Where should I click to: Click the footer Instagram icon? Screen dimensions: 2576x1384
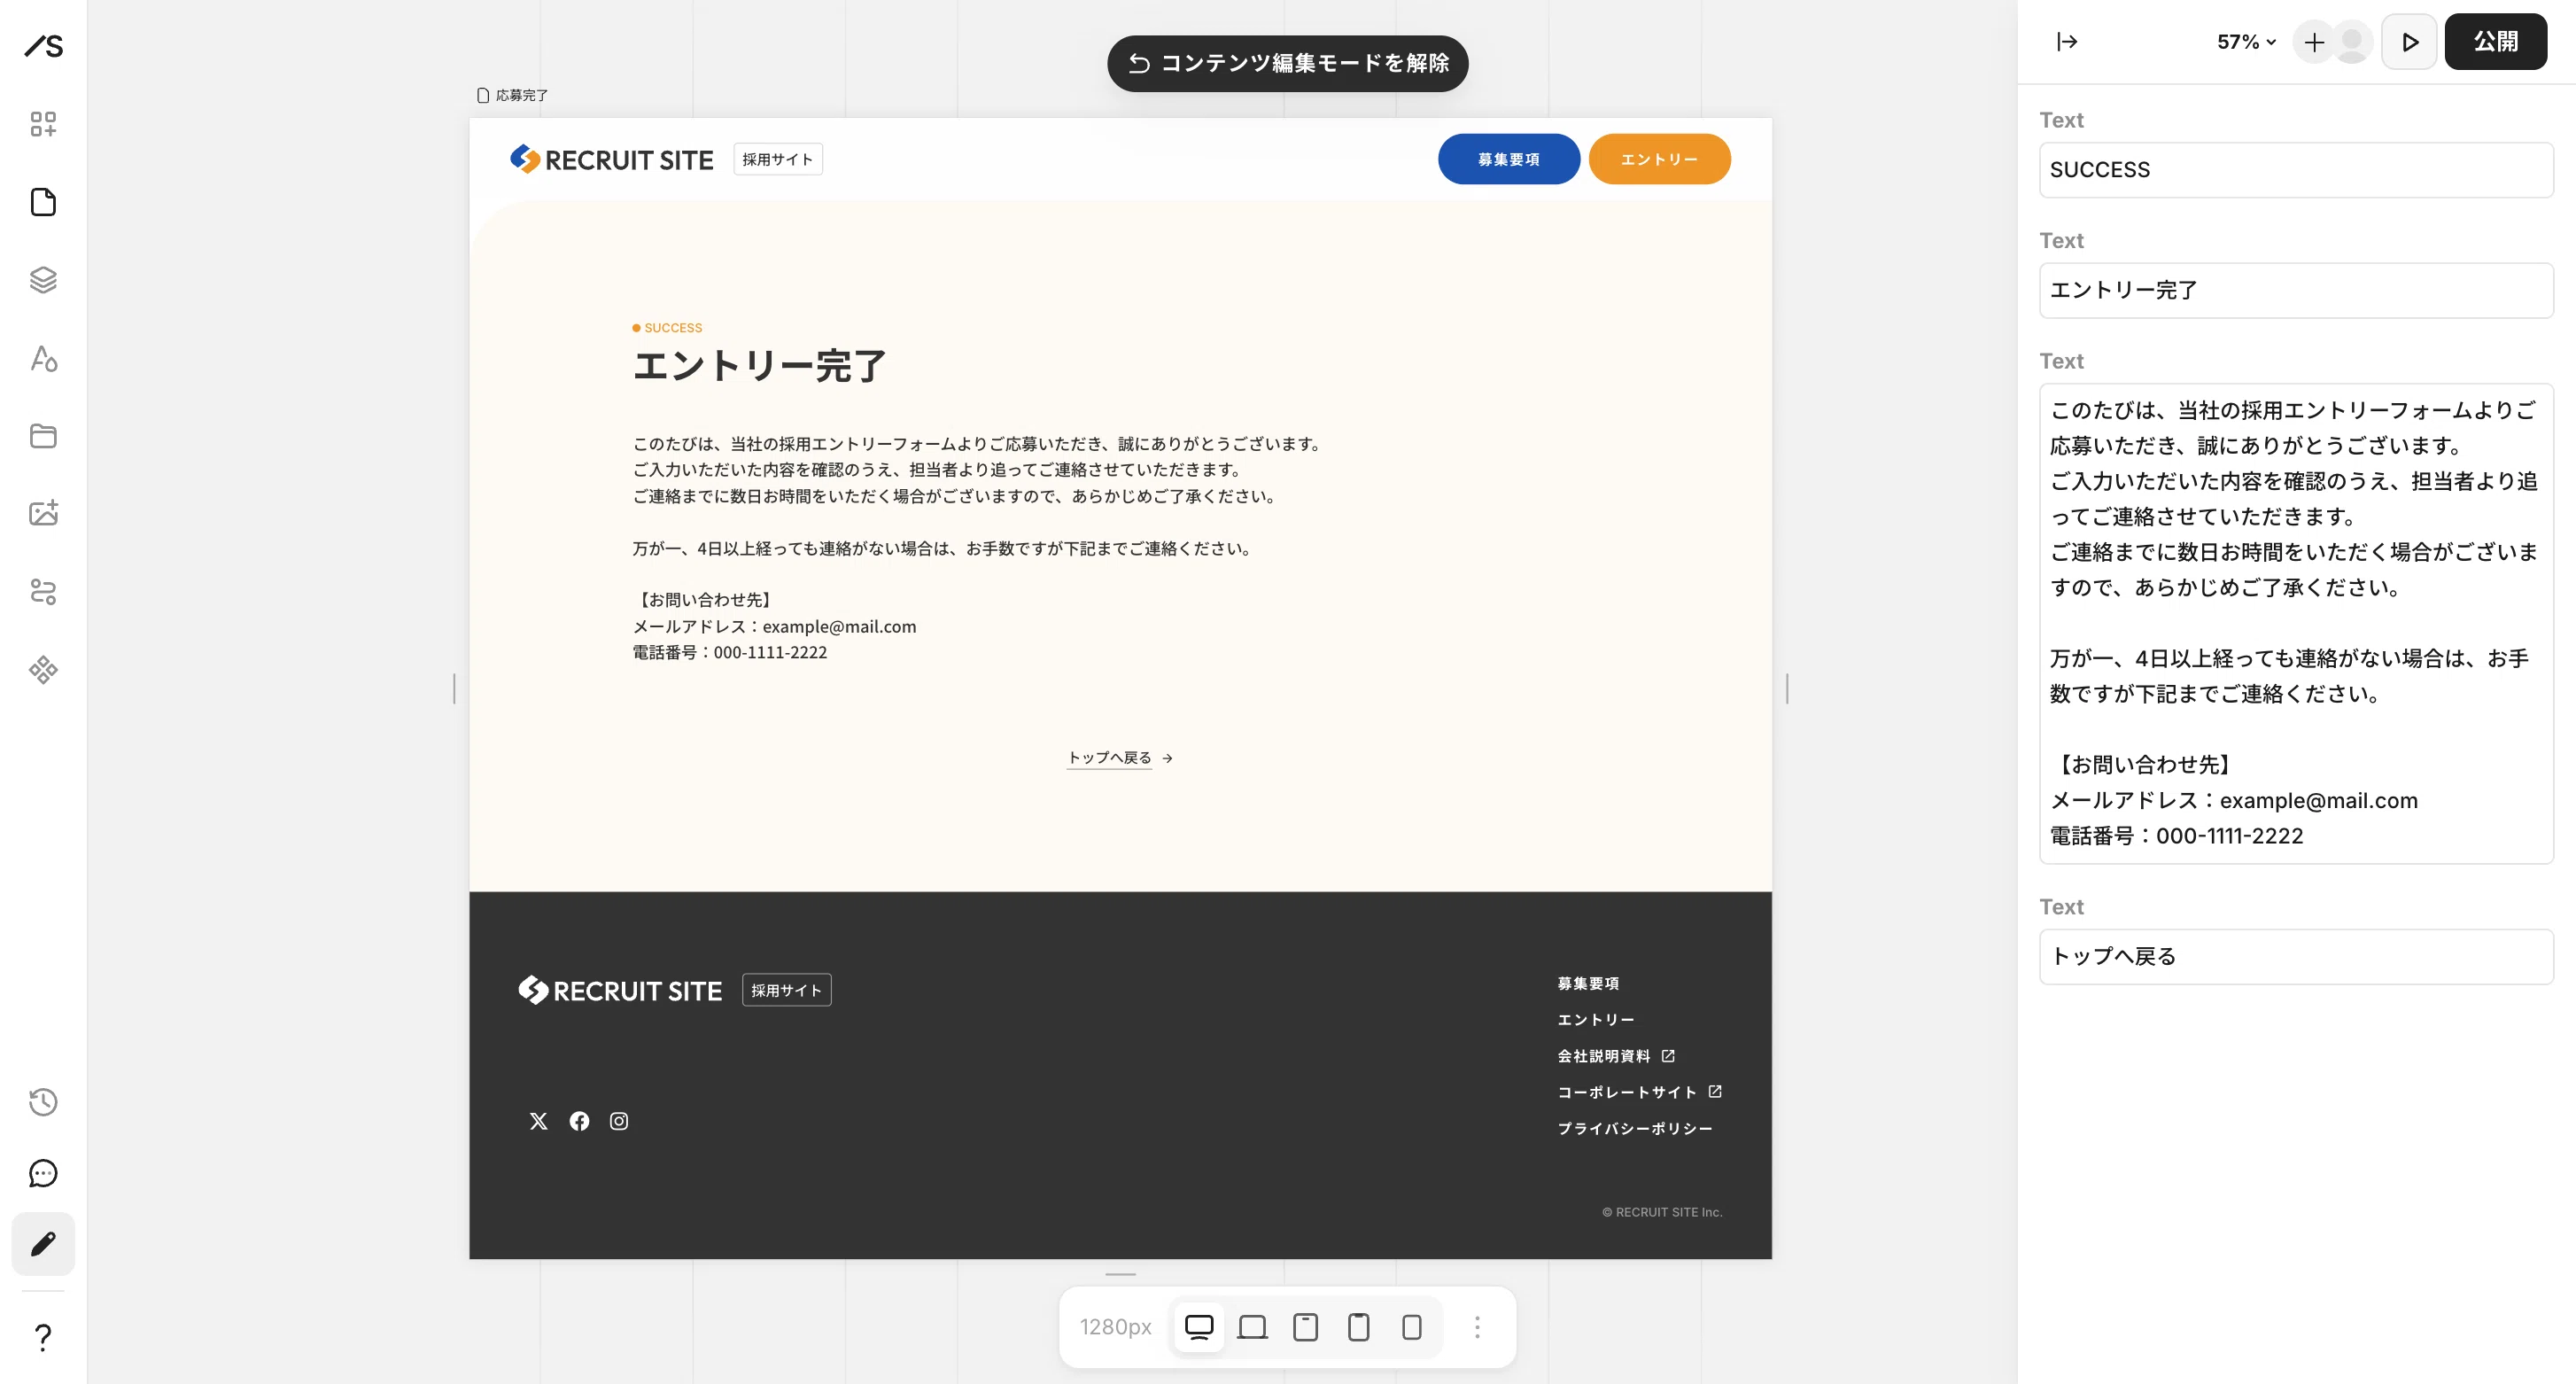pos(619,1121)
